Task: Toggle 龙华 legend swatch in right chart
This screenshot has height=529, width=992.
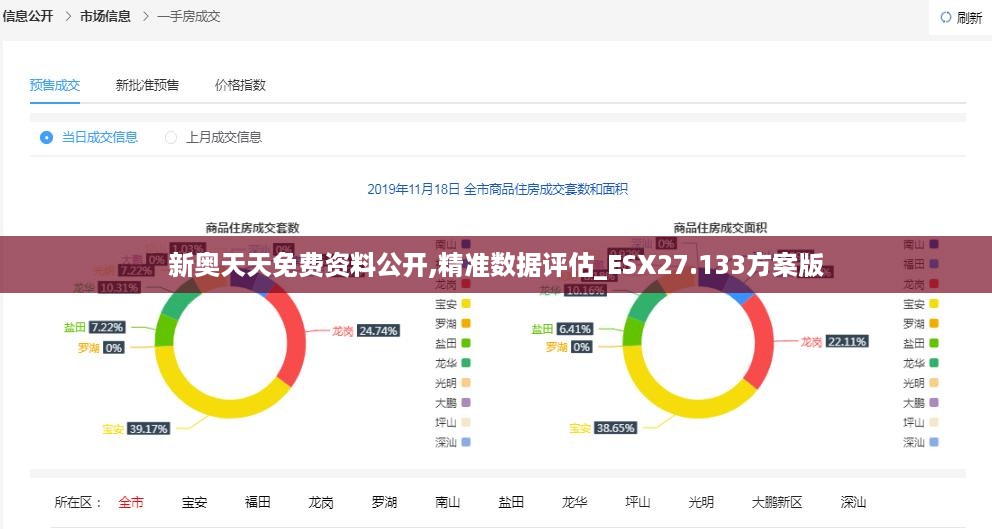Action: point(934,363)
